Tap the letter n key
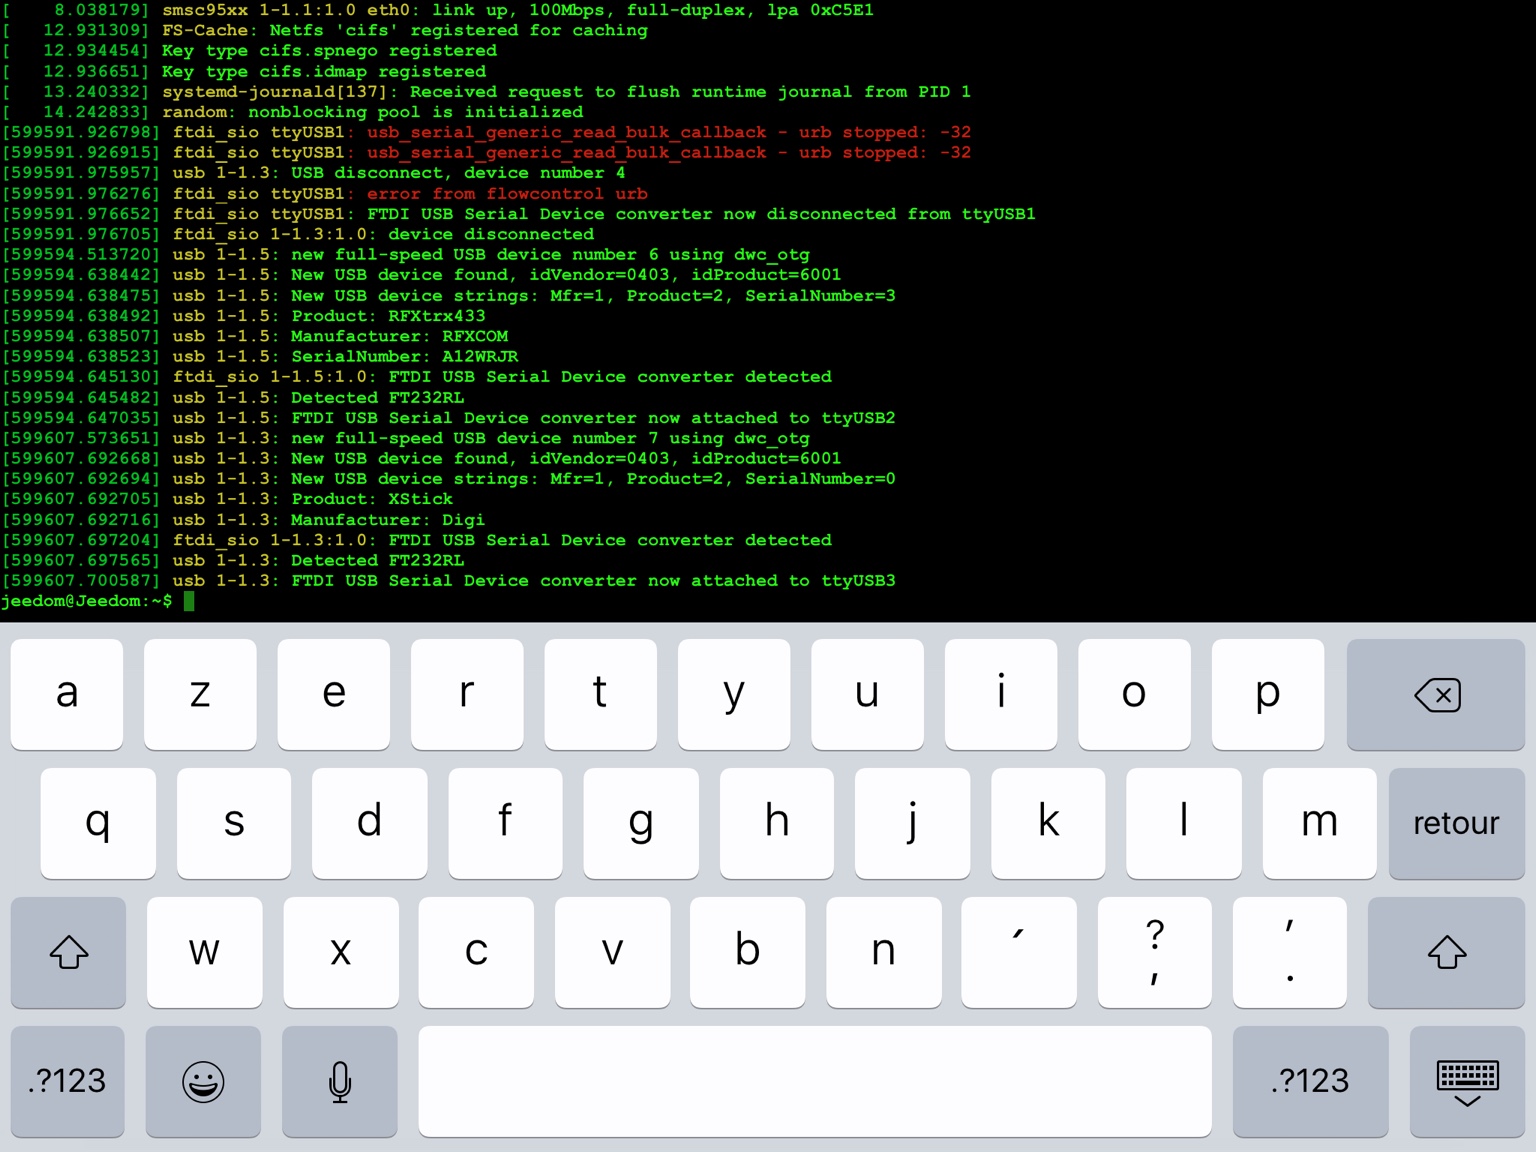 pos(883,952)
